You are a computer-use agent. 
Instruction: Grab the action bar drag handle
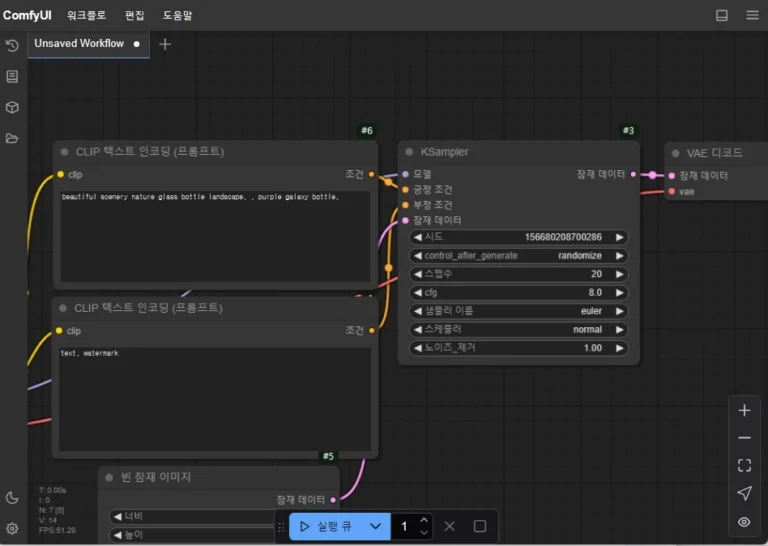click(281, 527)
